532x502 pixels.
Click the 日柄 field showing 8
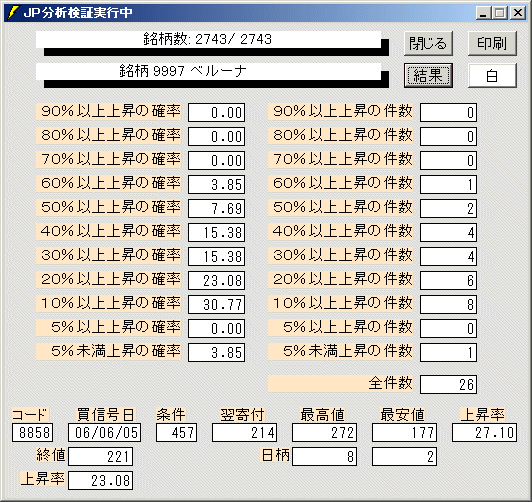[x=324, y=457]
